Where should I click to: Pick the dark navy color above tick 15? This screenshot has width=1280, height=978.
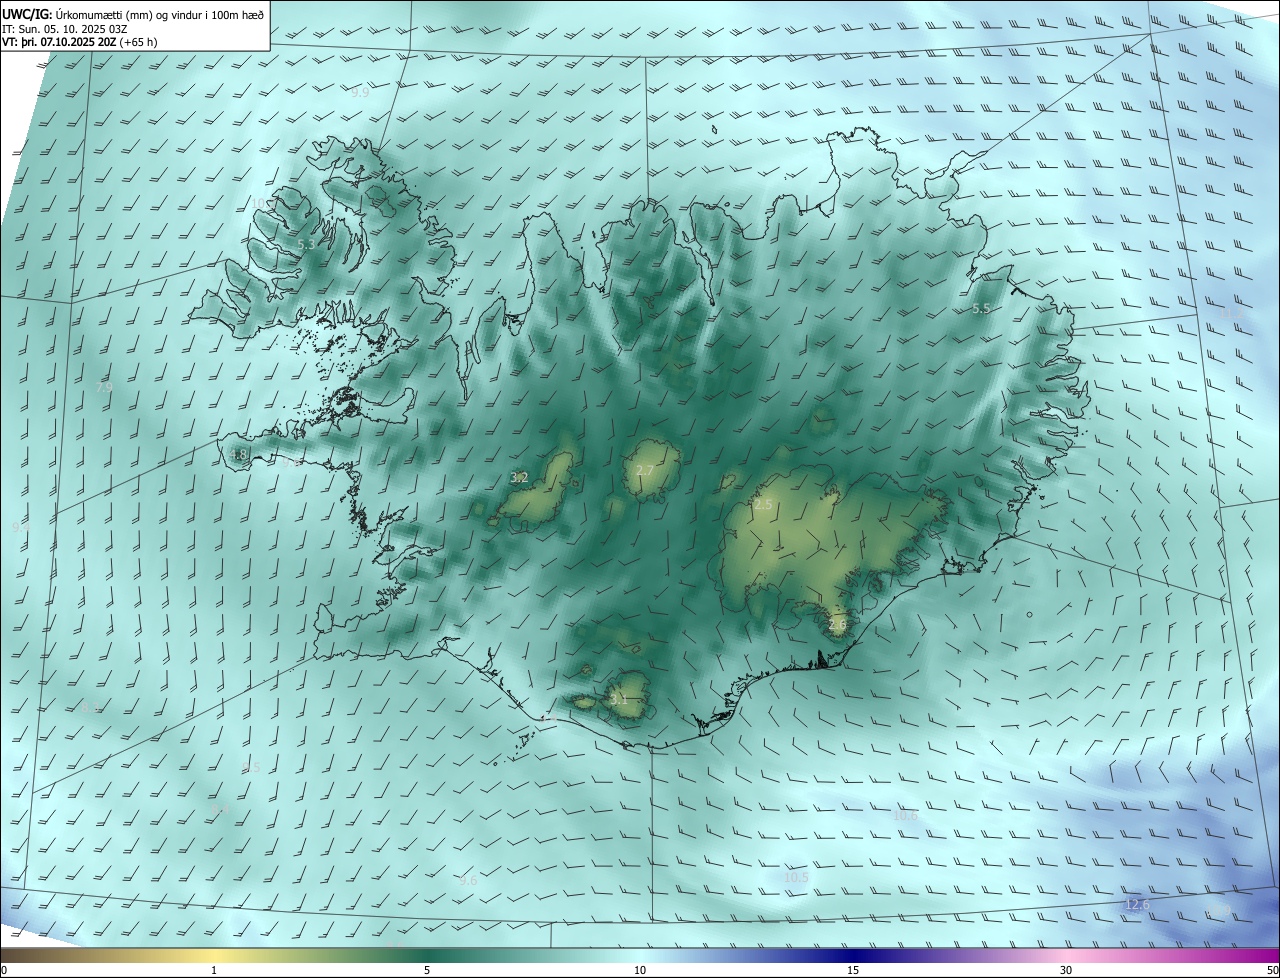point(853,955)
